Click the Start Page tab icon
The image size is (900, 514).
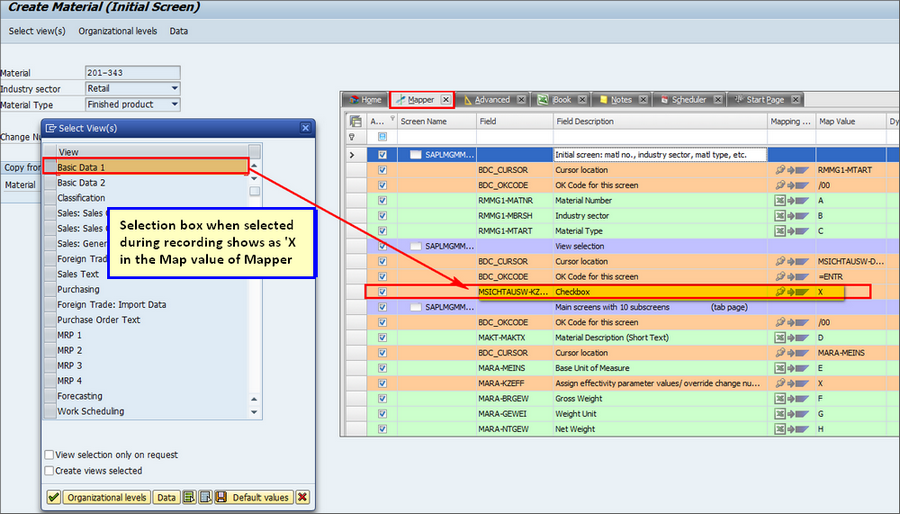(739, 100)
